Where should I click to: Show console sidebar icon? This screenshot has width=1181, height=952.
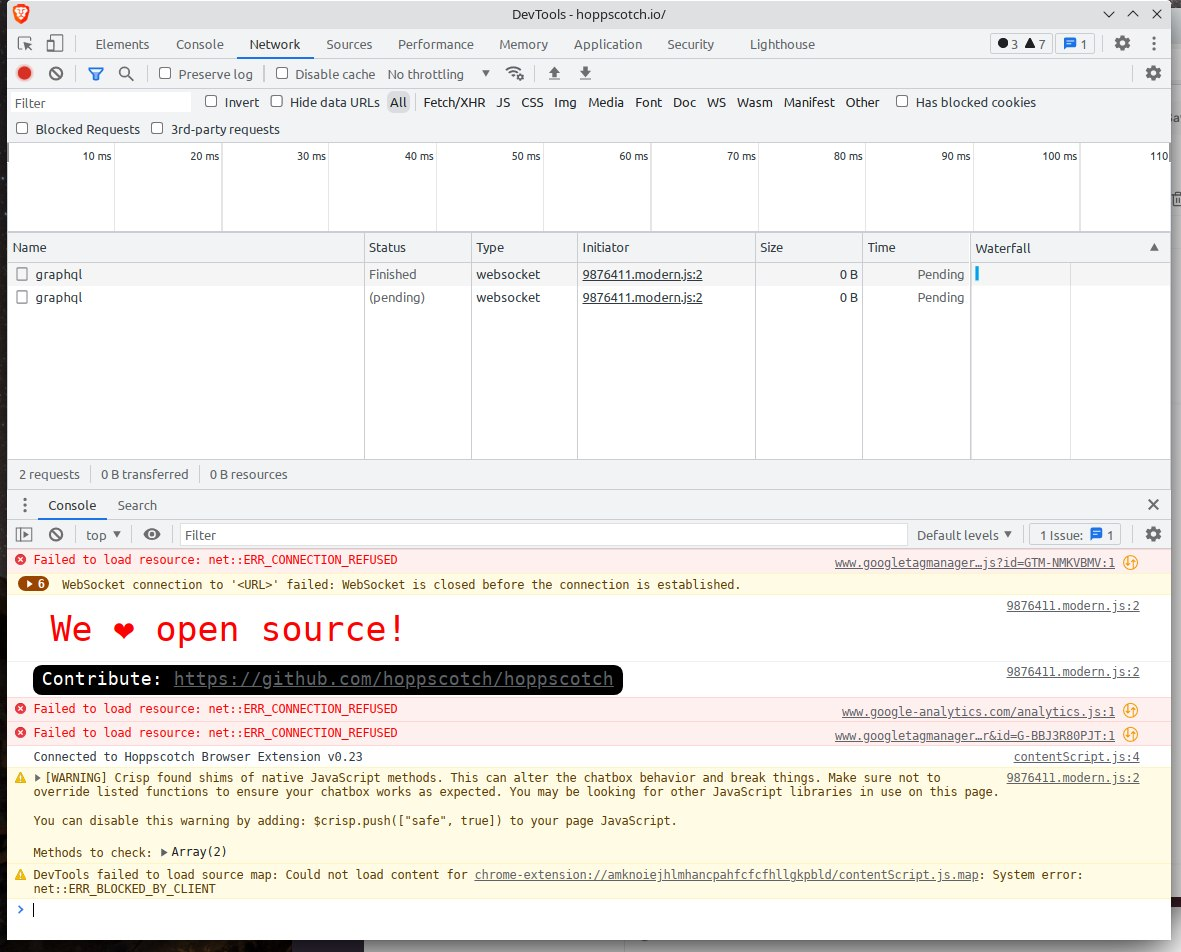(24, 535)
